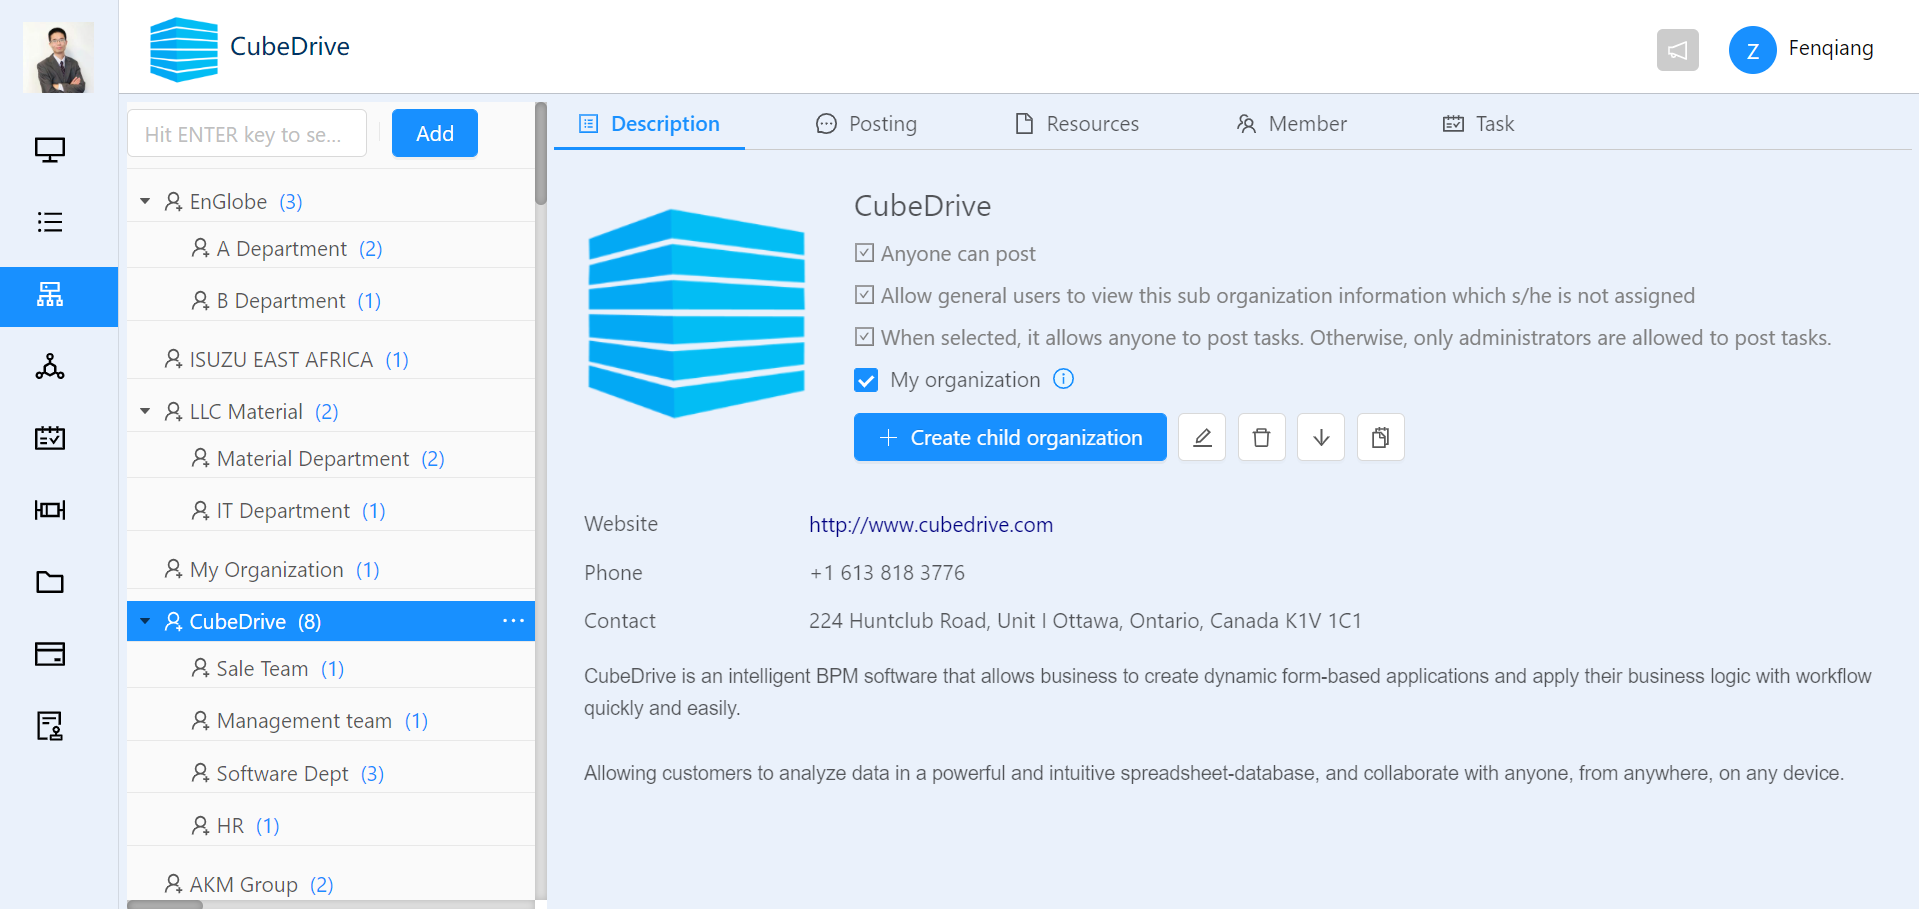
Task: Click the user profile photo
Action: tap(58, 57)
